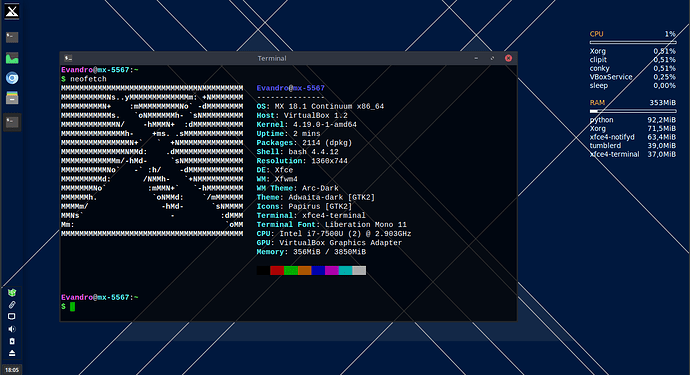Click the Terminal title bar text

coord(272,58)
